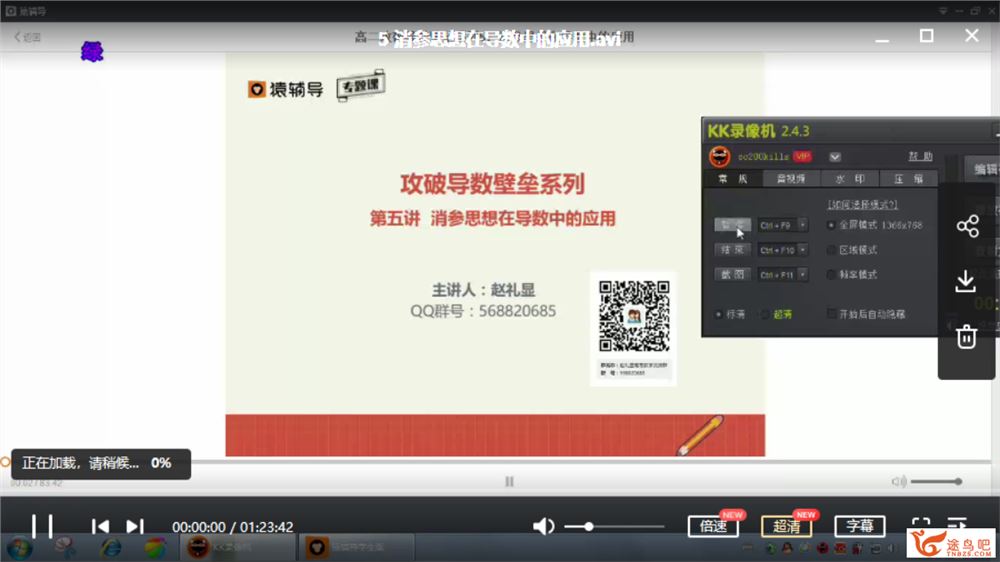Click the share icon in side panel

point(967,226)
